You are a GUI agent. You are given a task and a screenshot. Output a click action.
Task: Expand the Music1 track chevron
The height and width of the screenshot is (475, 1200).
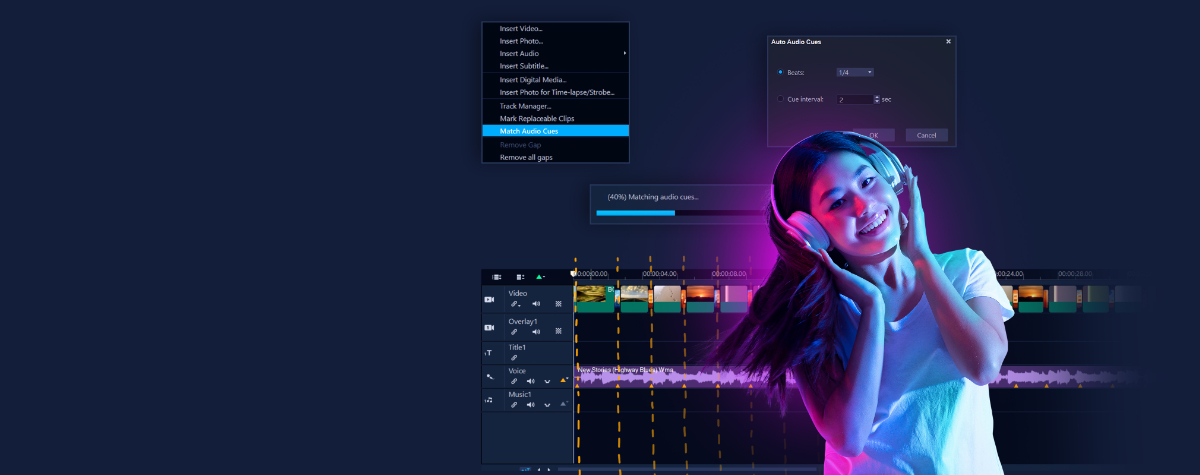[x=547, y=404]
